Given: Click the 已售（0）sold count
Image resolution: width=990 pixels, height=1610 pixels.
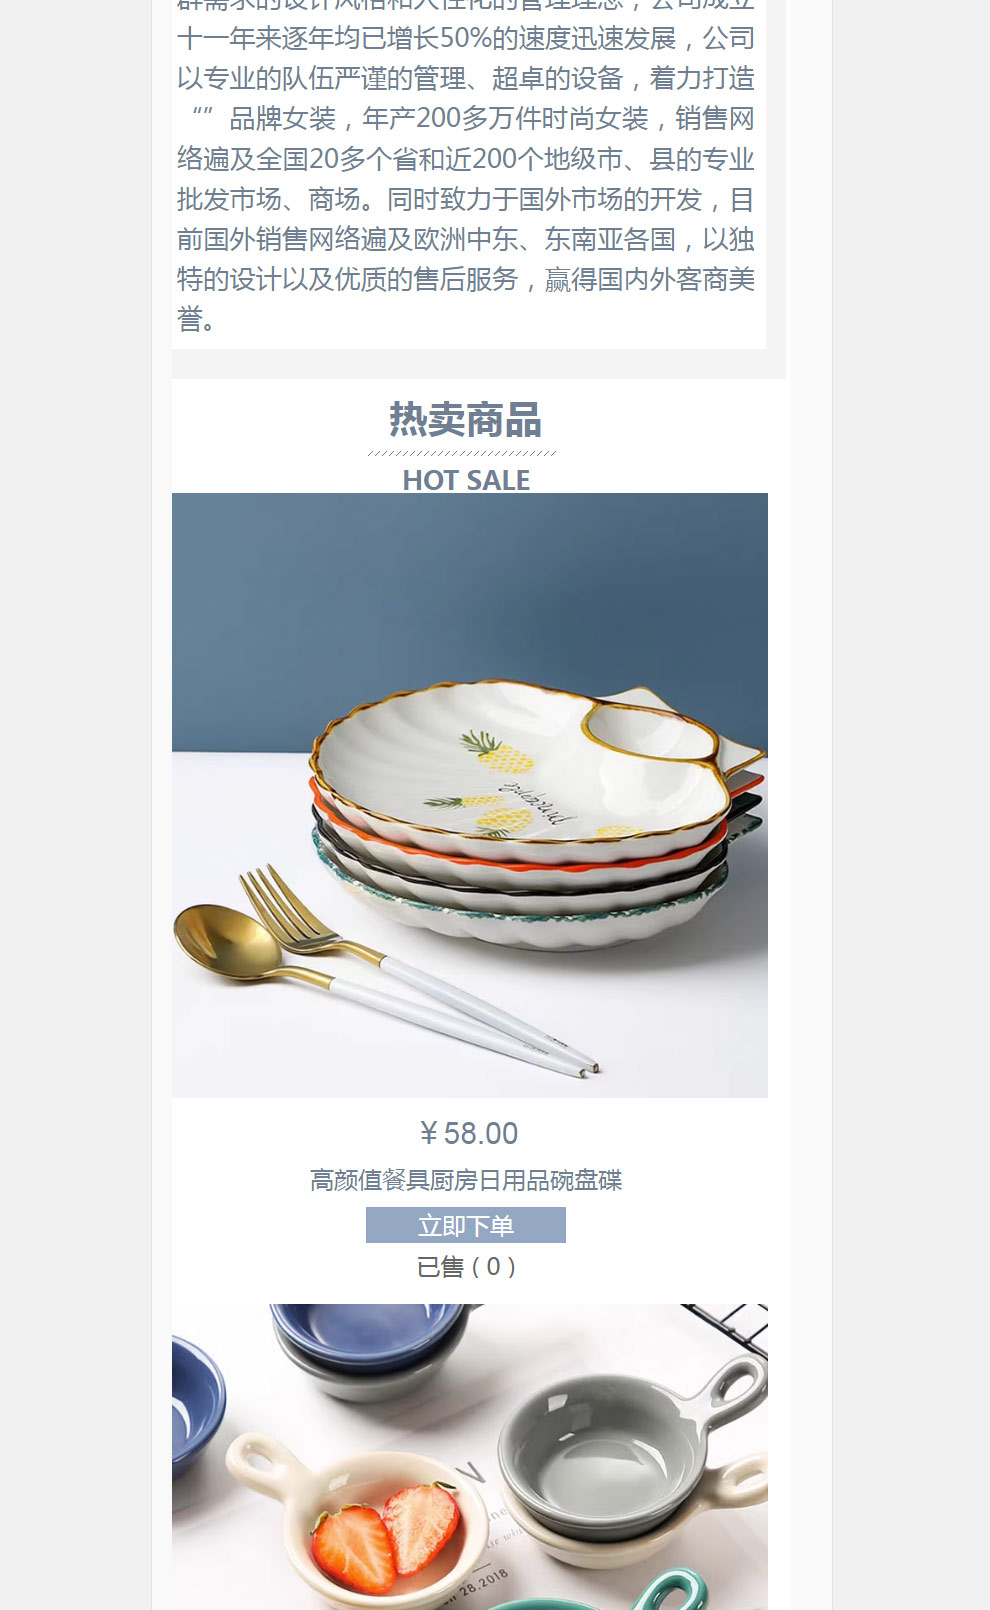Looking at the screenshot, I should 466,1267.
